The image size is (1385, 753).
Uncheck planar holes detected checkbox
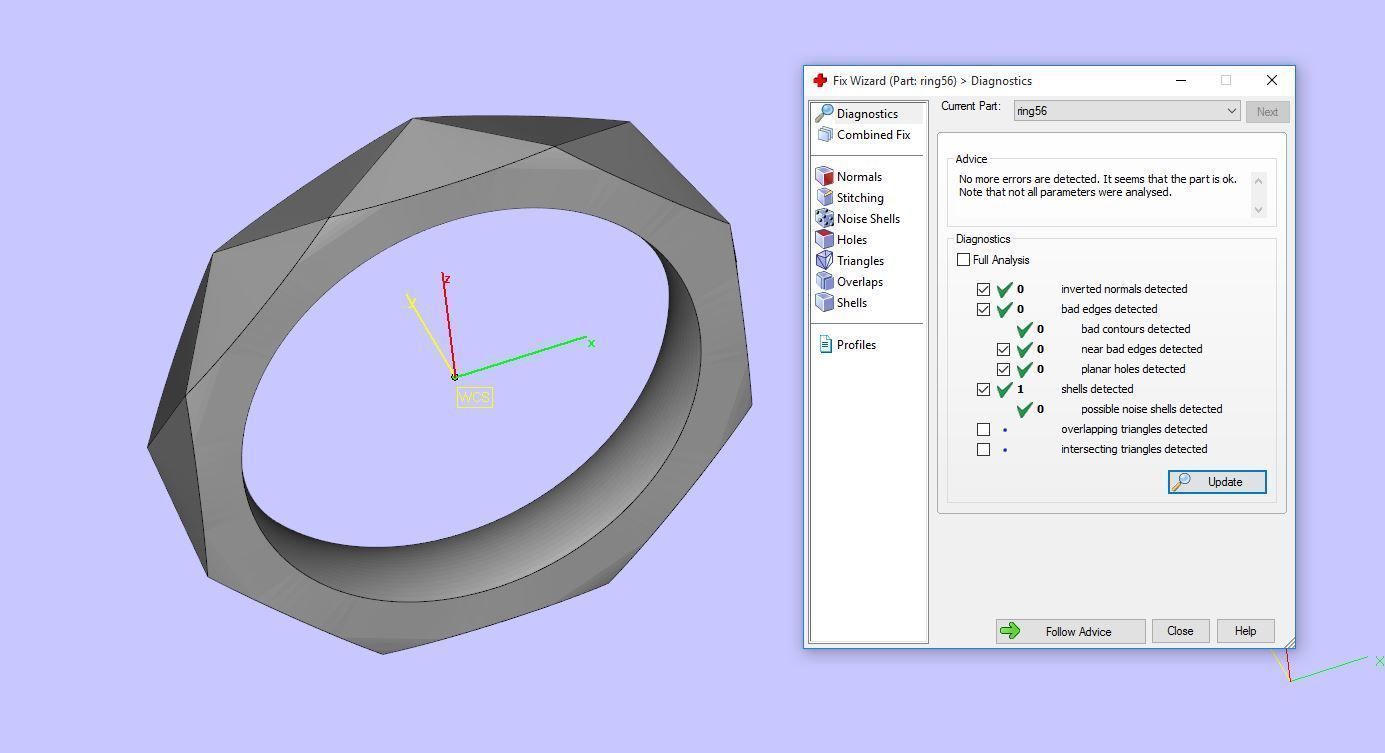tap(1003, 369)
